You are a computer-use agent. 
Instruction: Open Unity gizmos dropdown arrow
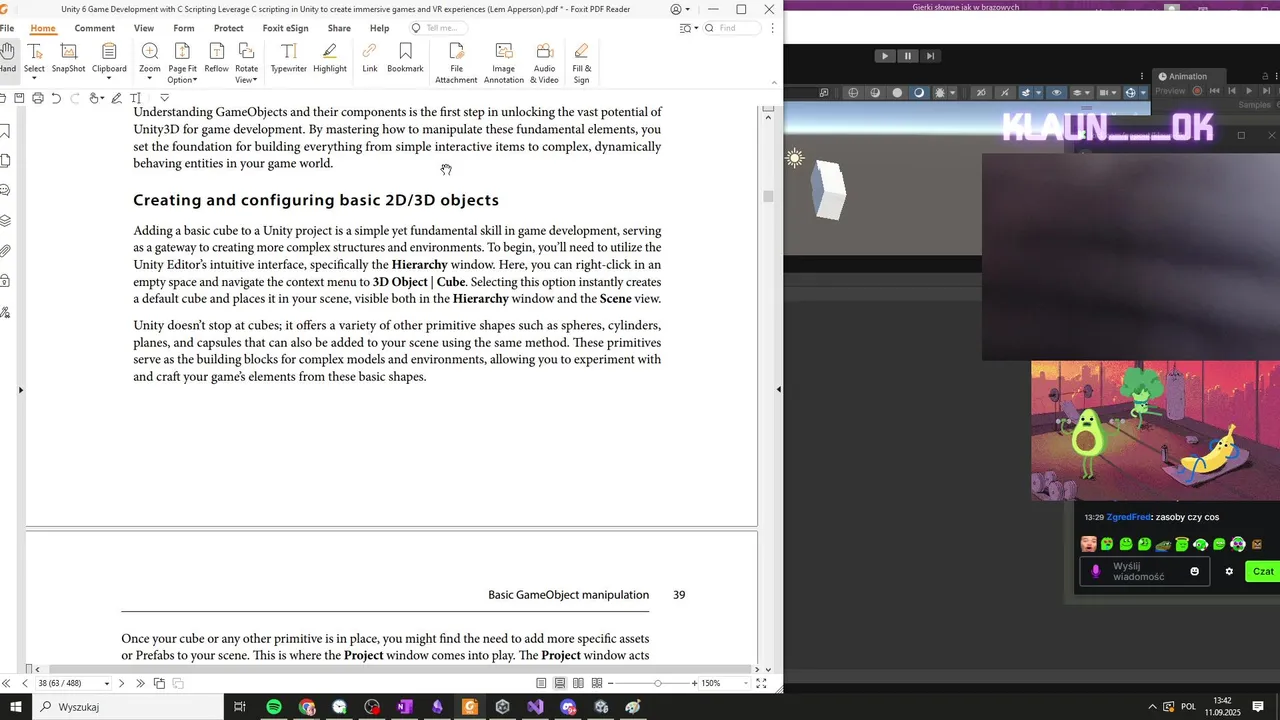pos(1144,93)
